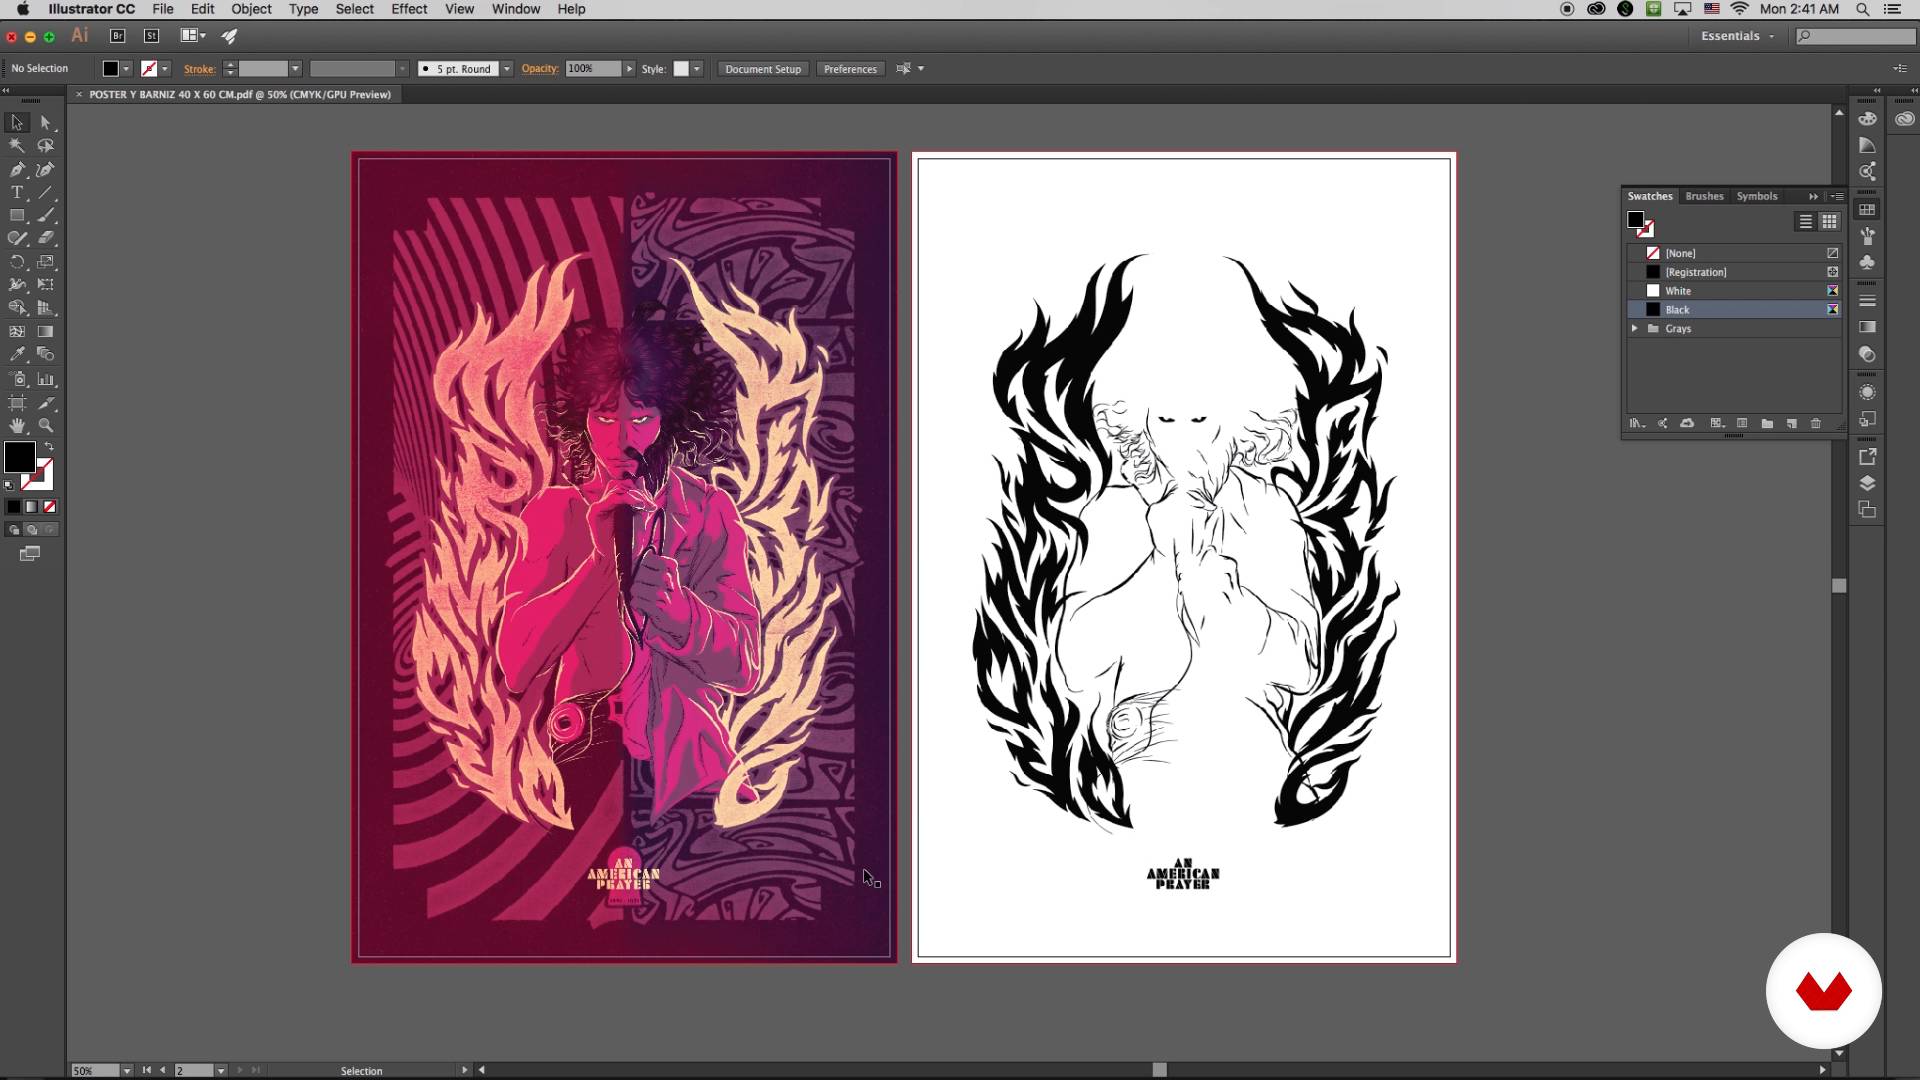Enable Draw Behind mode

32,530
